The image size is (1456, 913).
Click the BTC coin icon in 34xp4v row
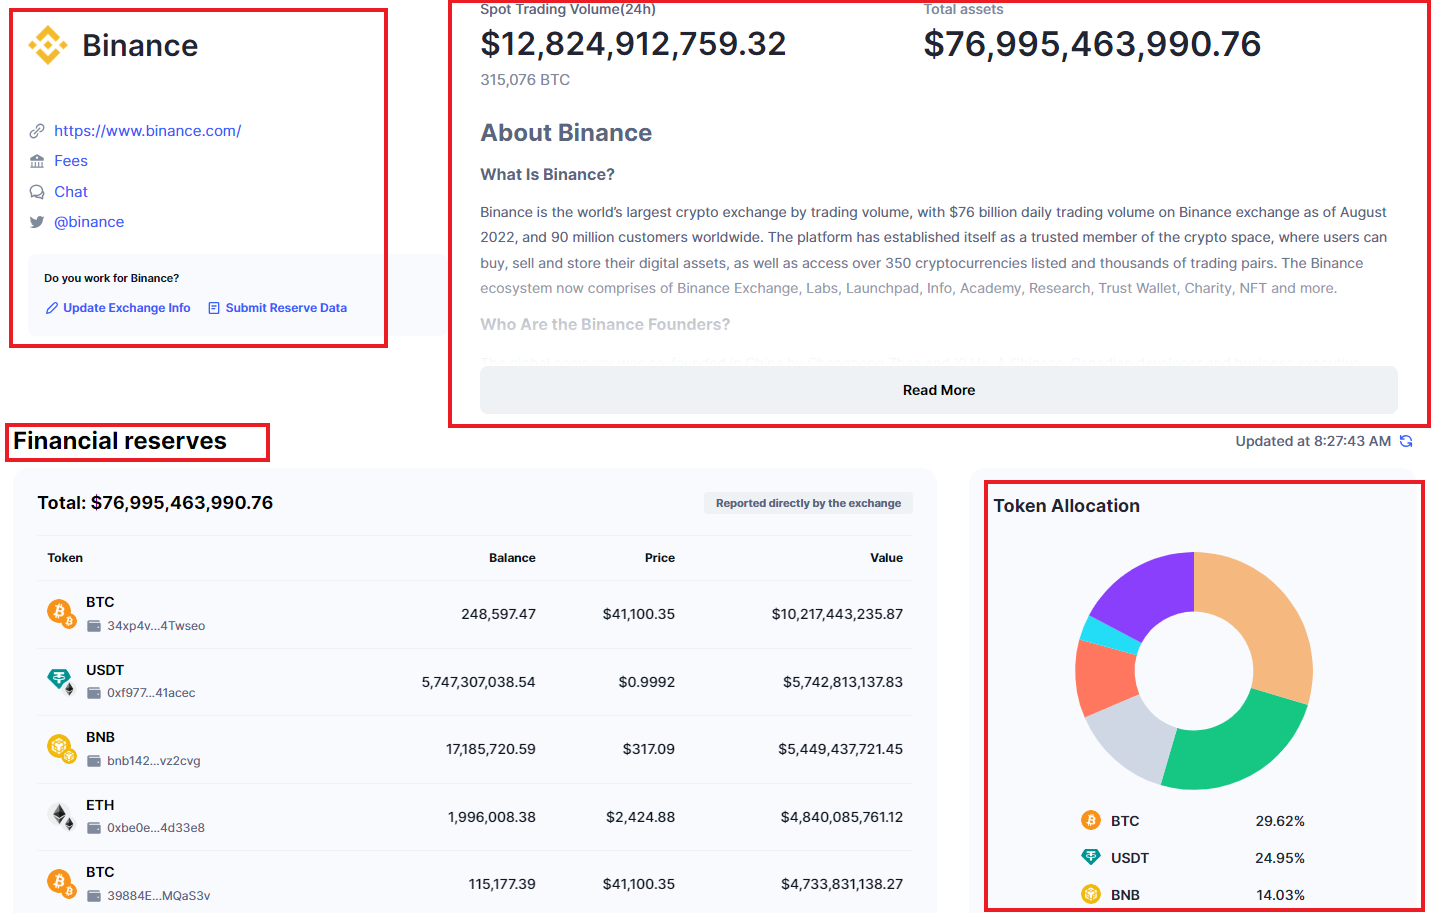pos(61,612)
